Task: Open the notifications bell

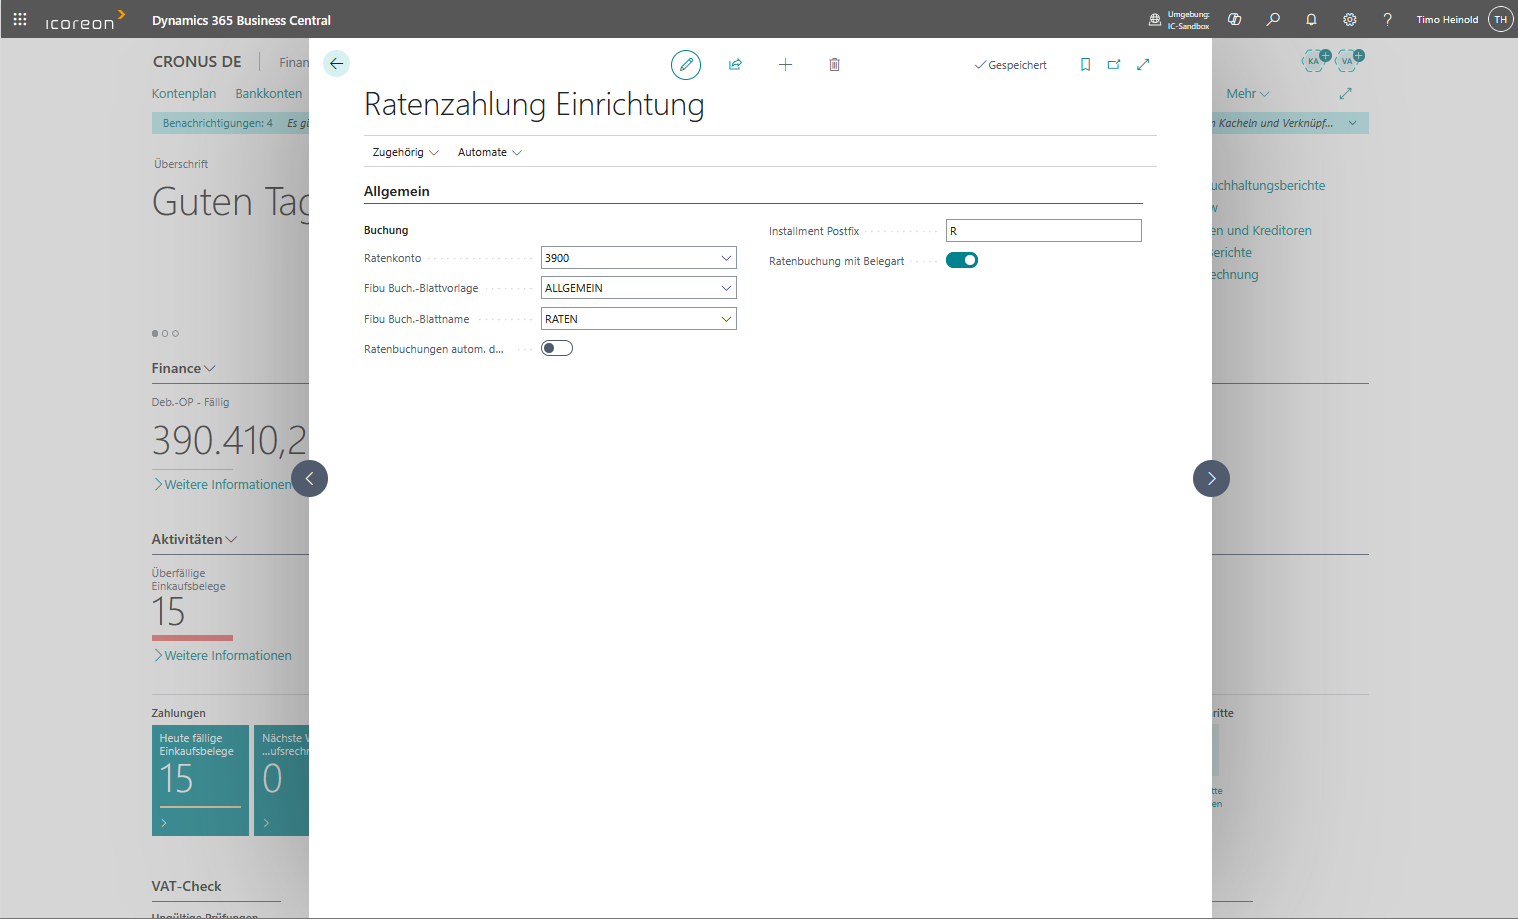Action: tap(1311, 19)
